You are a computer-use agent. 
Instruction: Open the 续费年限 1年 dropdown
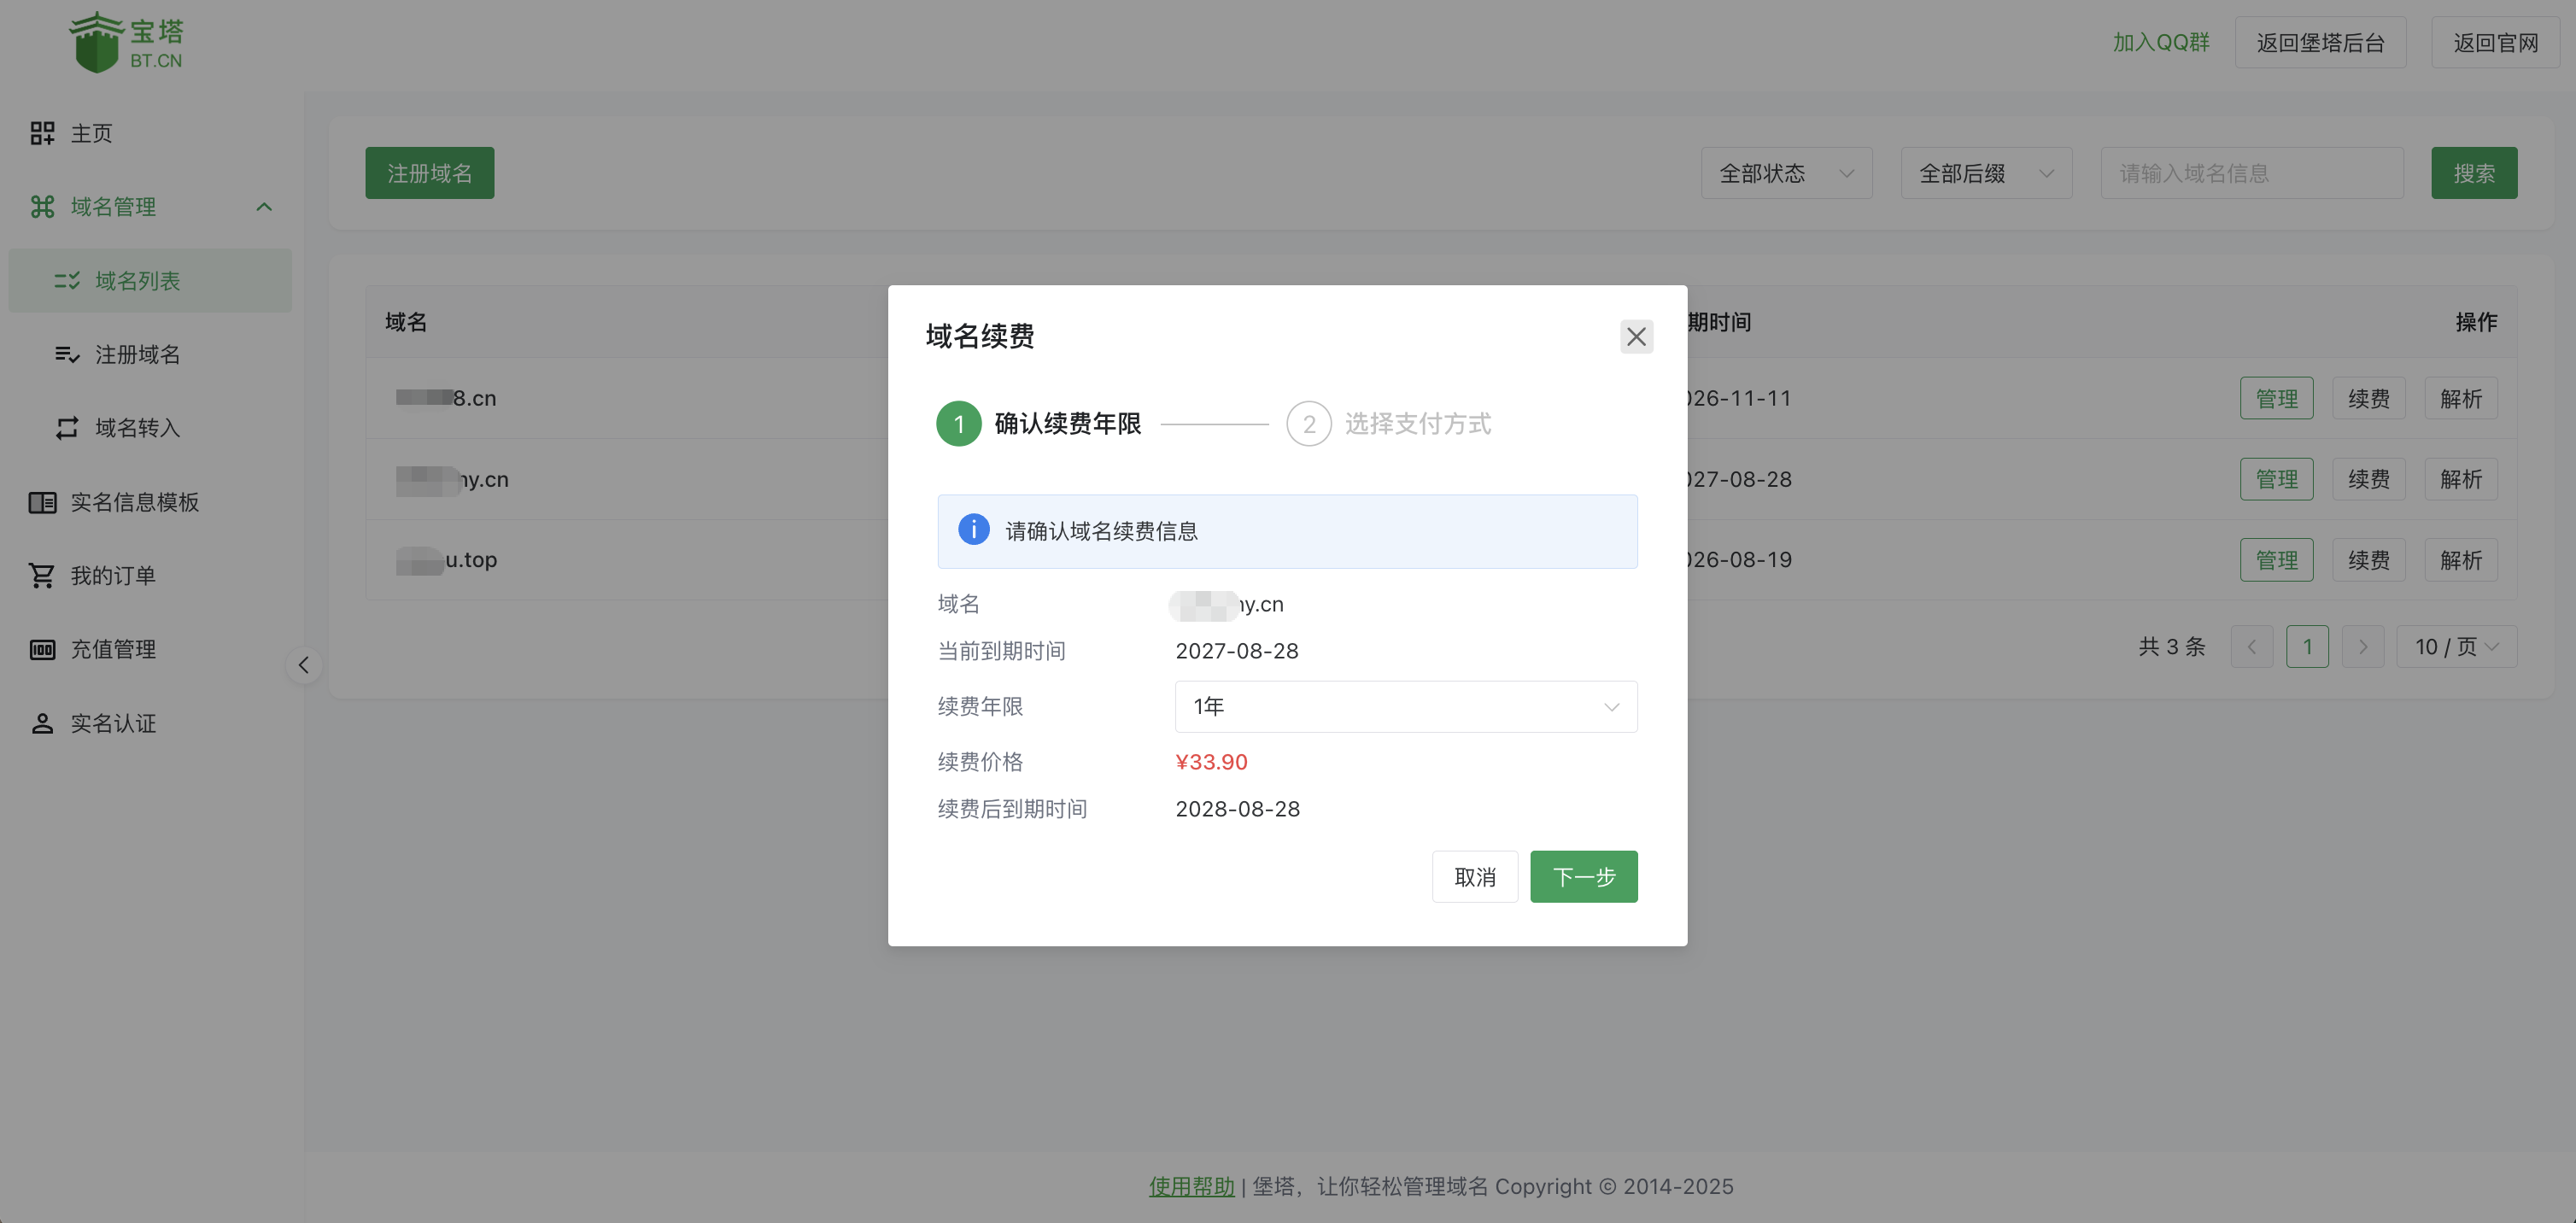tap(1405, 706)
